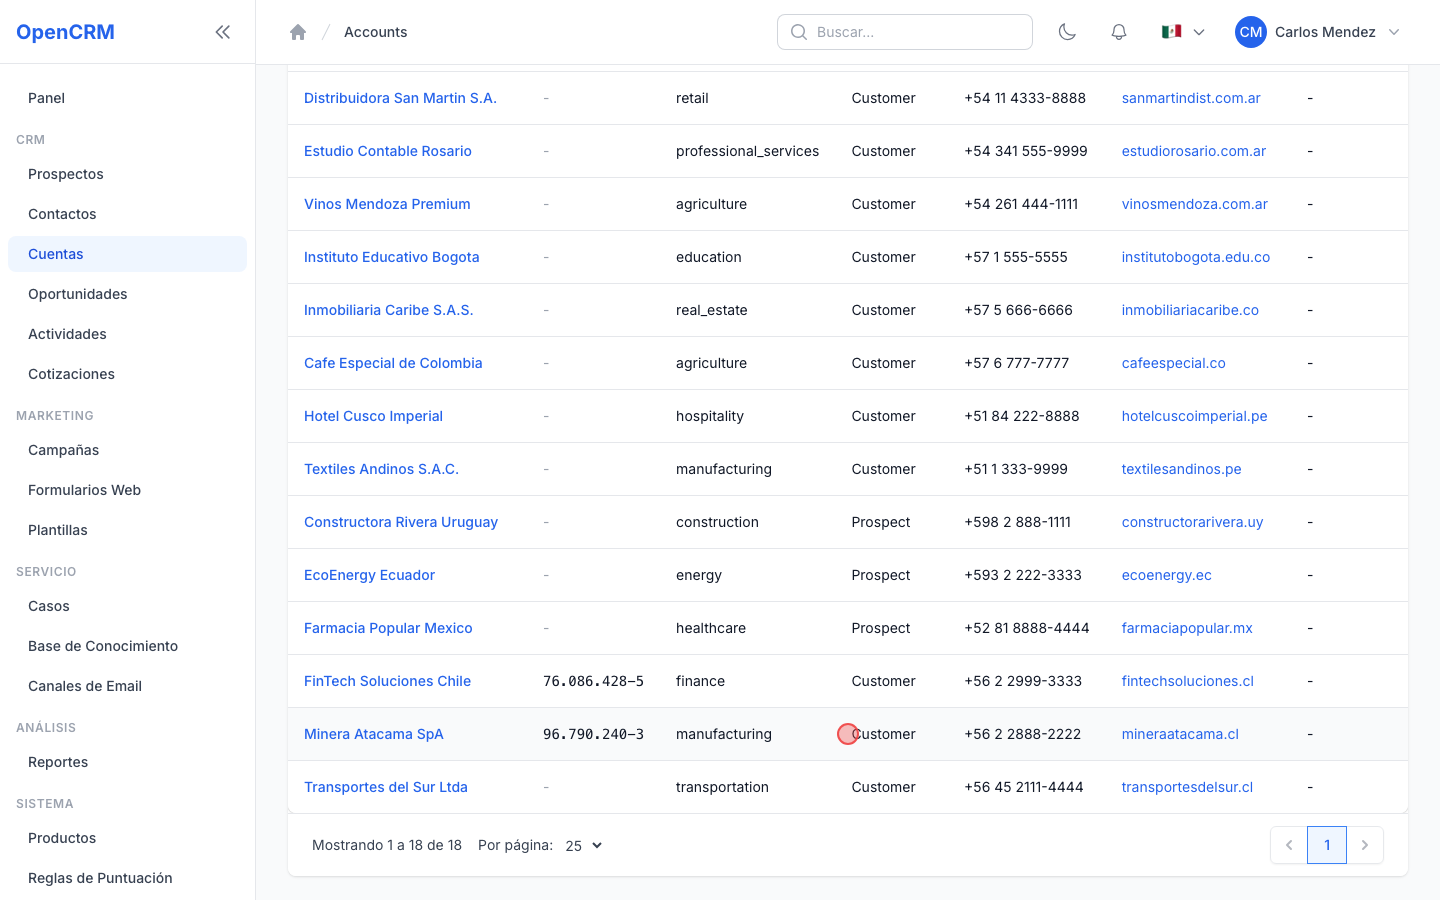Open Reportes in sidebar

pyautogui.click(x=127, y=762)
